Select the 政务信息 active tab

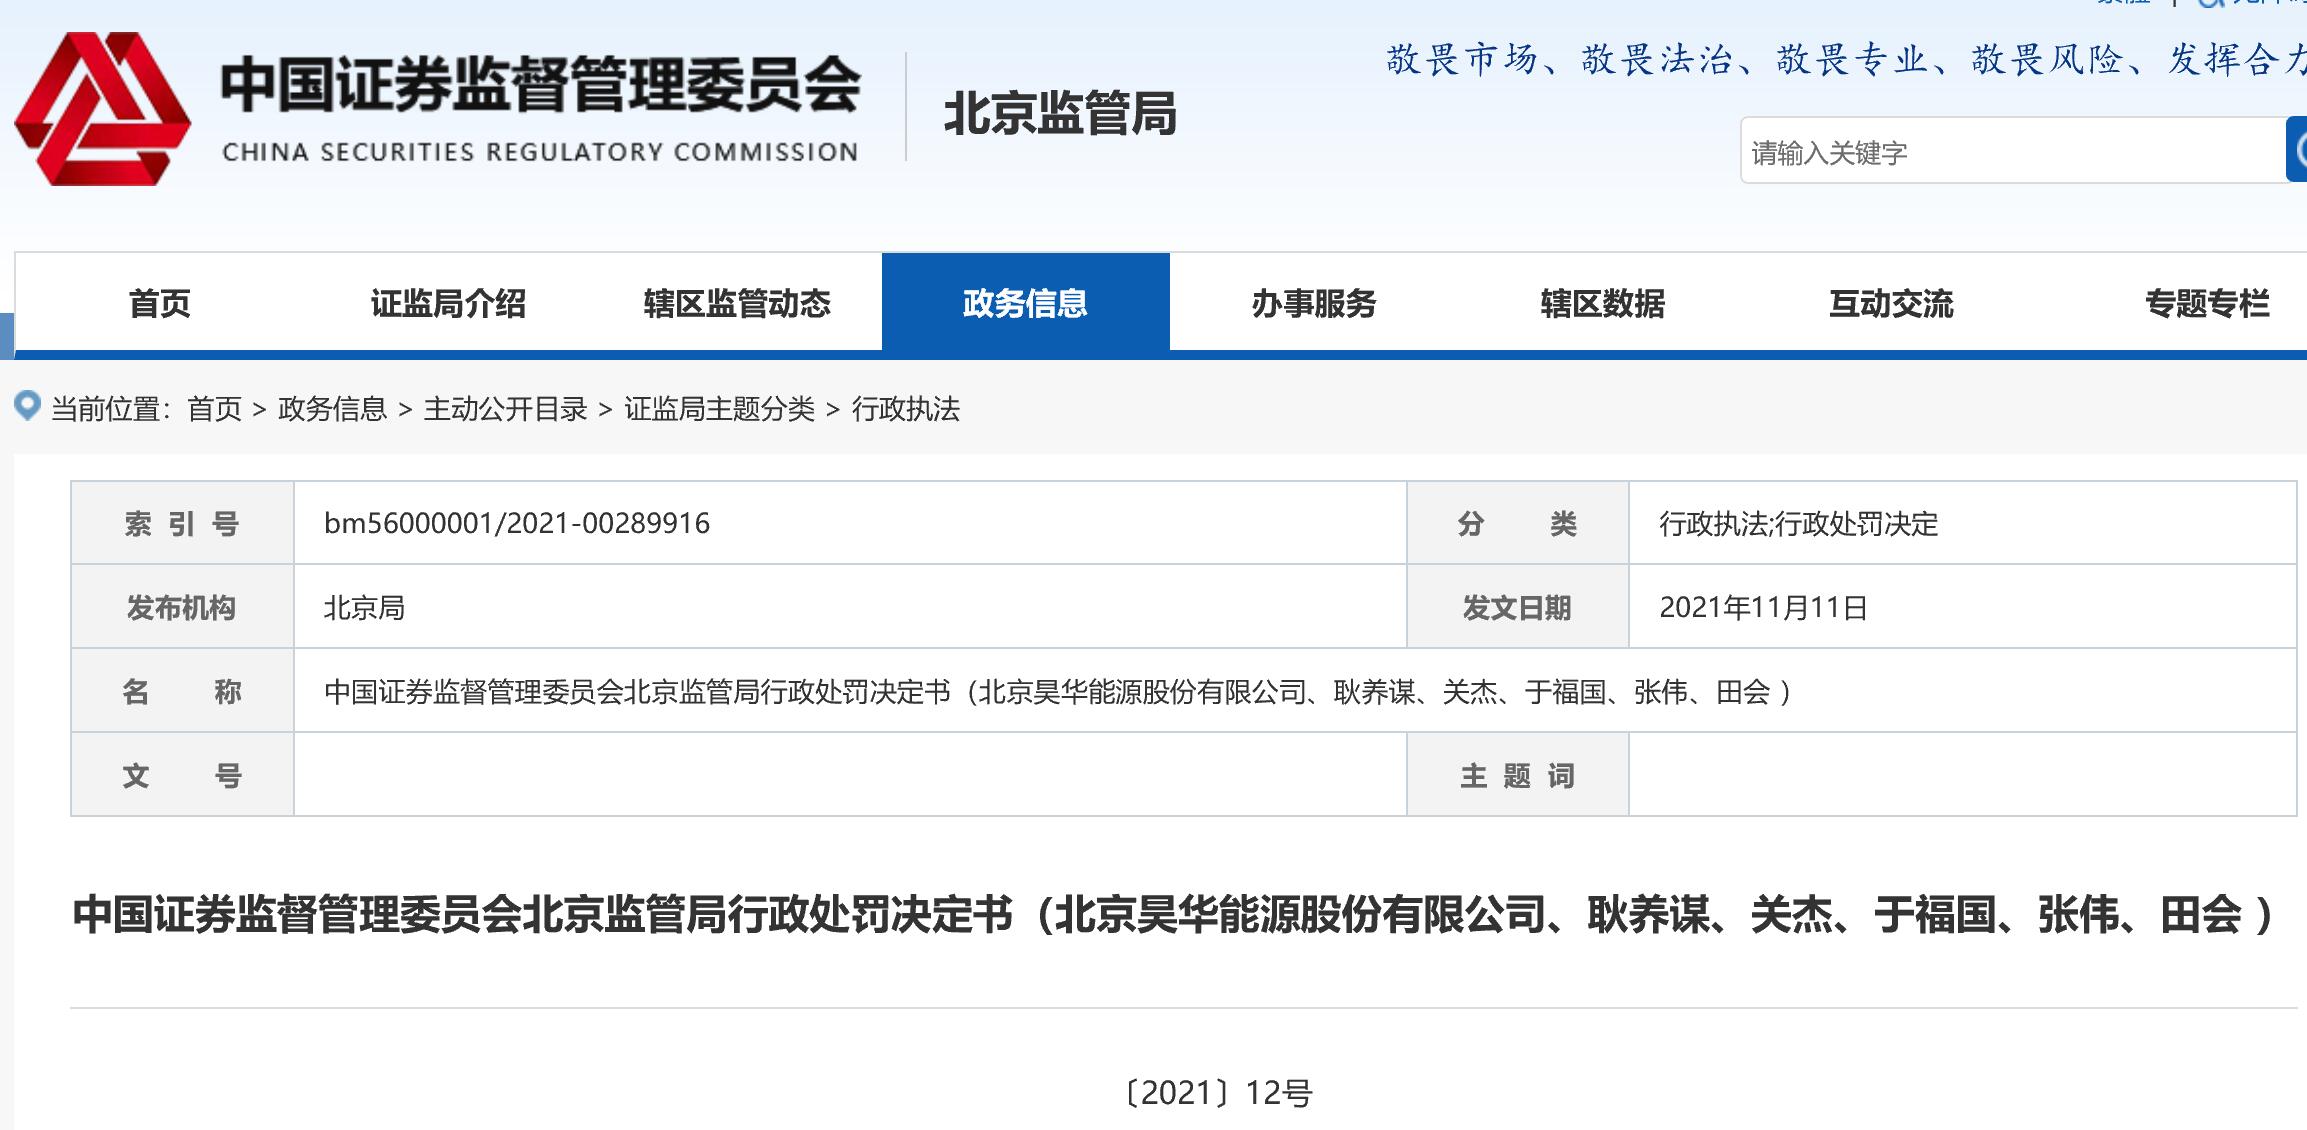coord(1025,303)
